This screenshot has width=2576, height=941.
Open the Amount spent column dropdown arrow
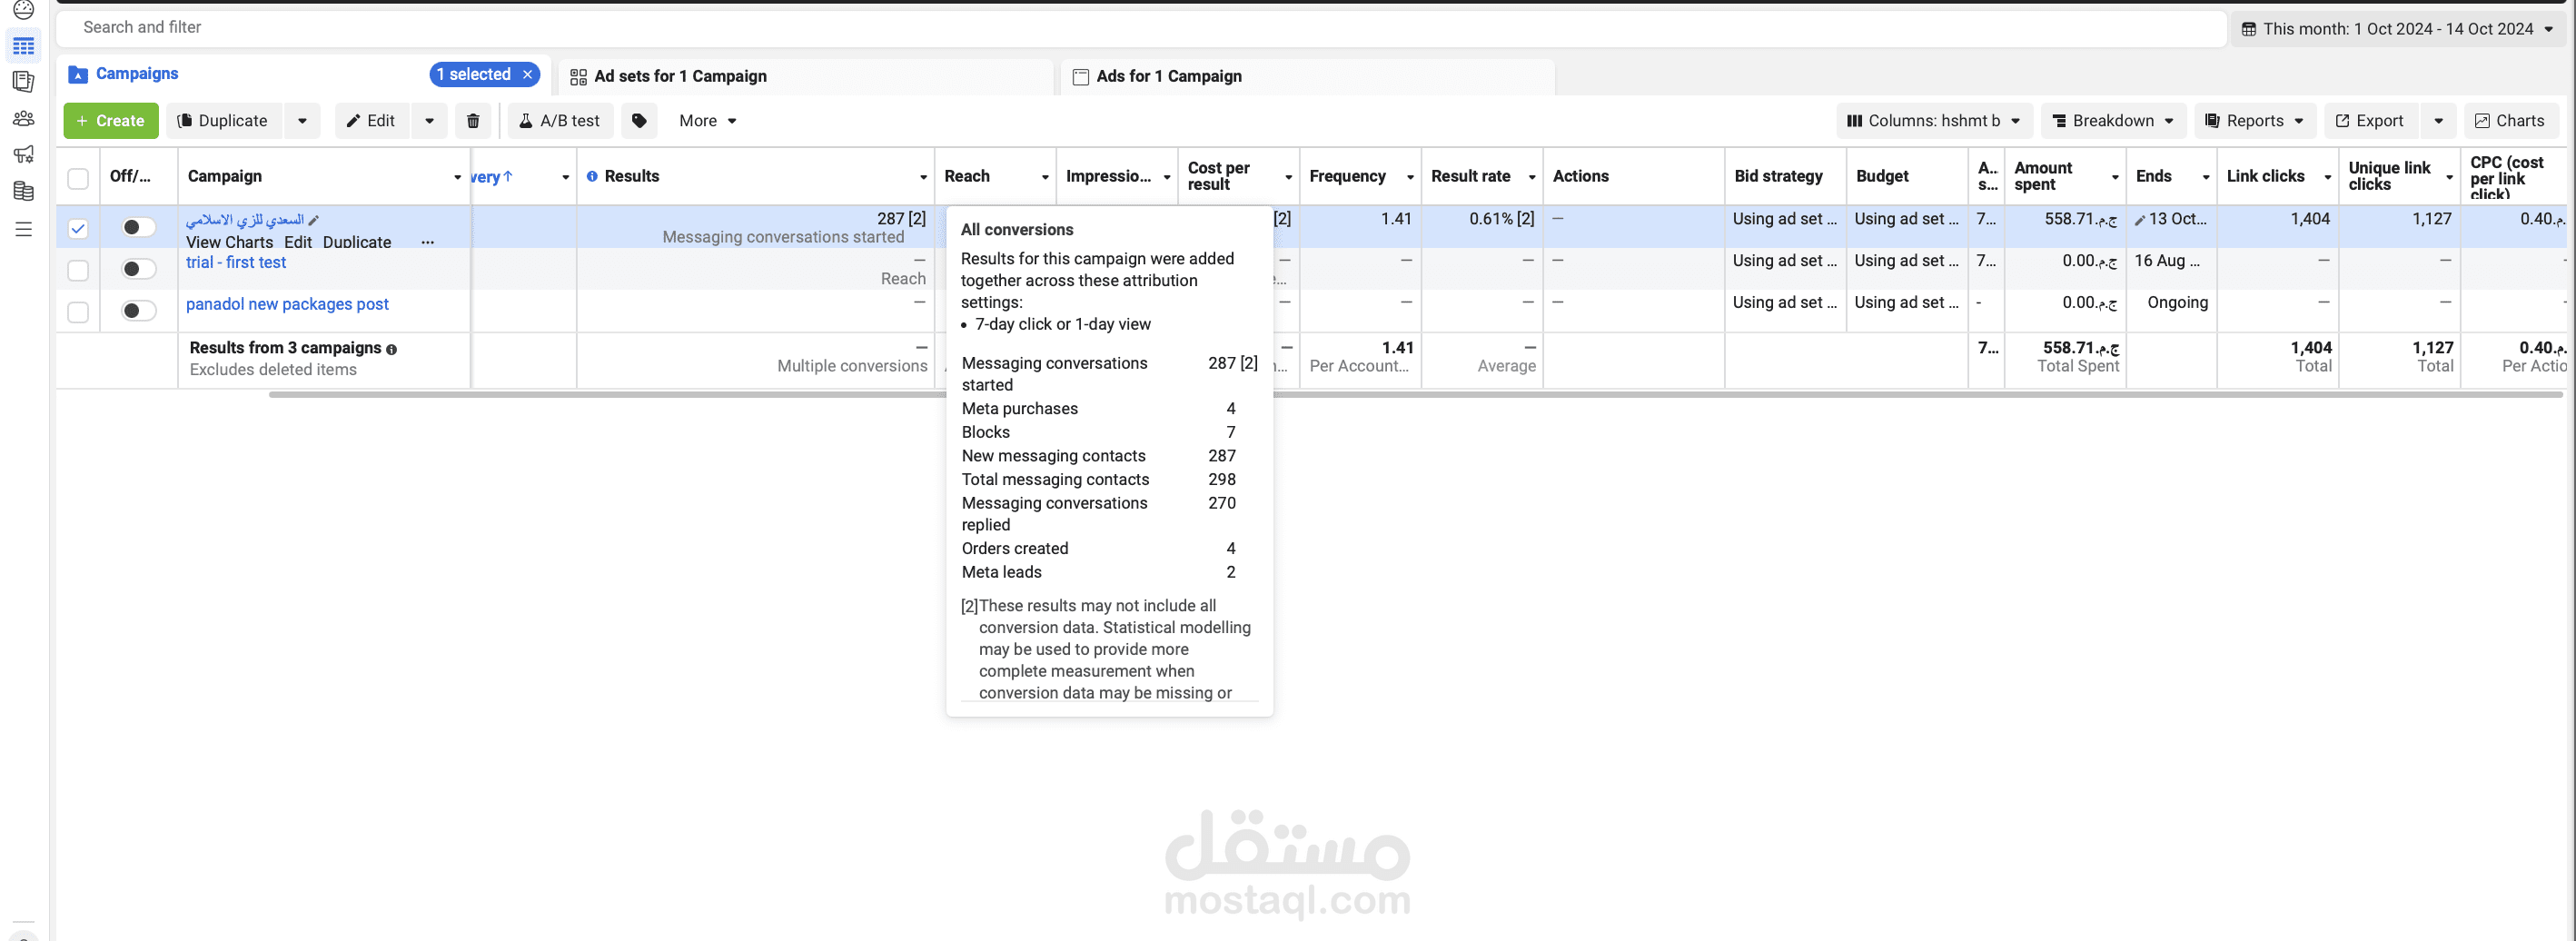2115,177
